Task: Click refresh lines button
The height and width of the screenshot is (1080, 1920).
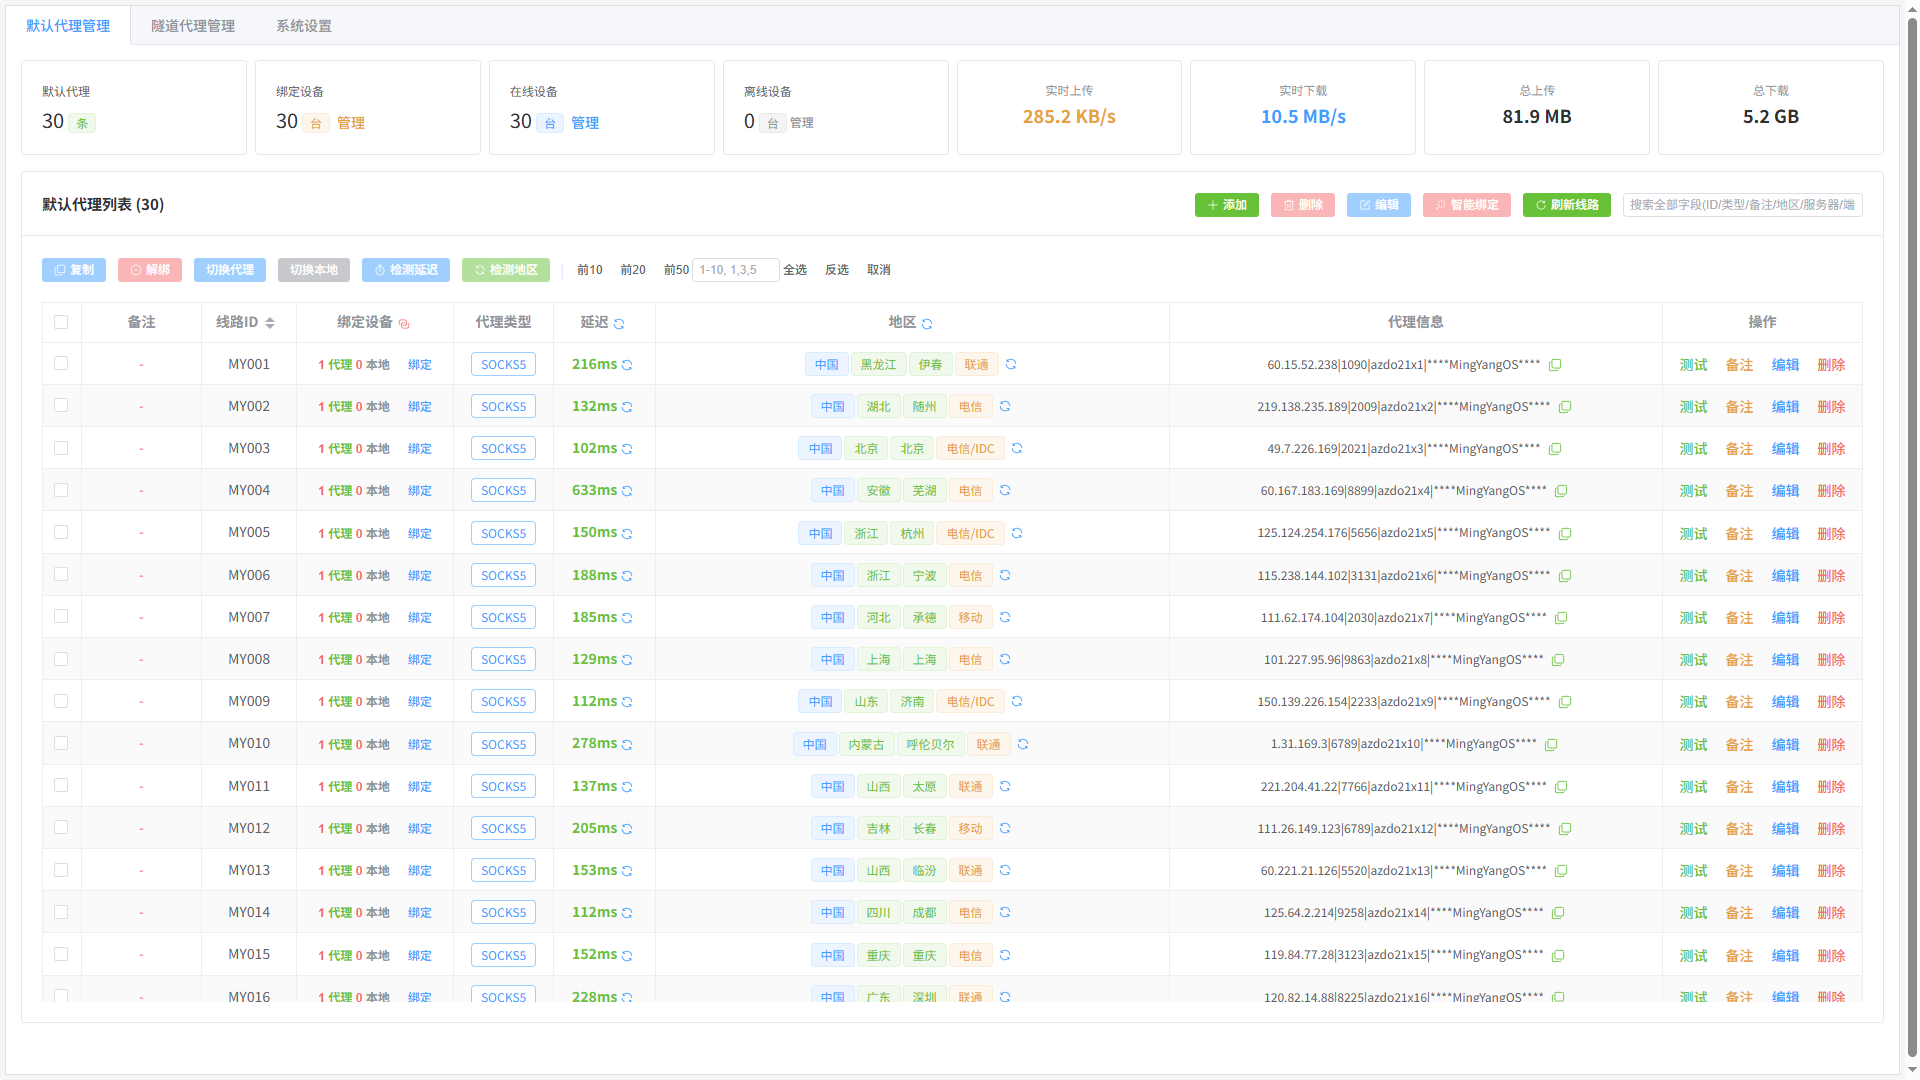Action: click(x=1567, y=205)
